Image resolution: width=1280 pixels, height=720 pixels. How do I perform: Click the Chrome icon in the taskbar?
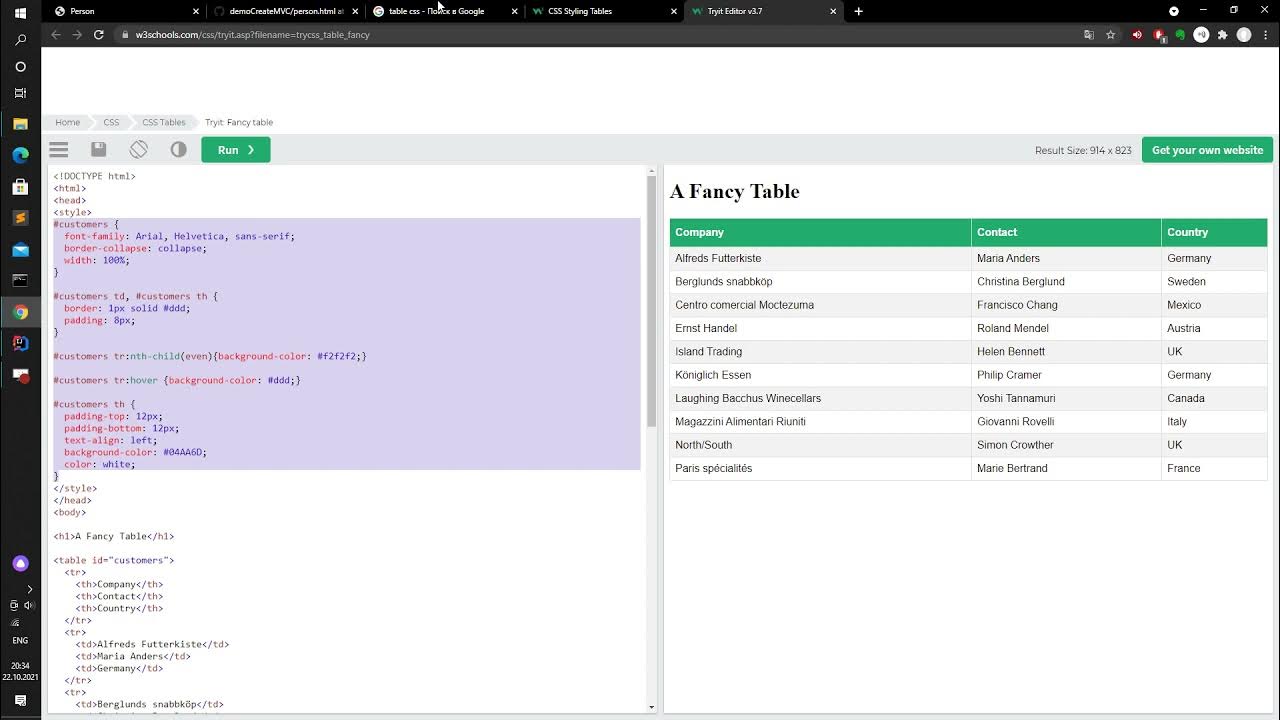(20, 312)
